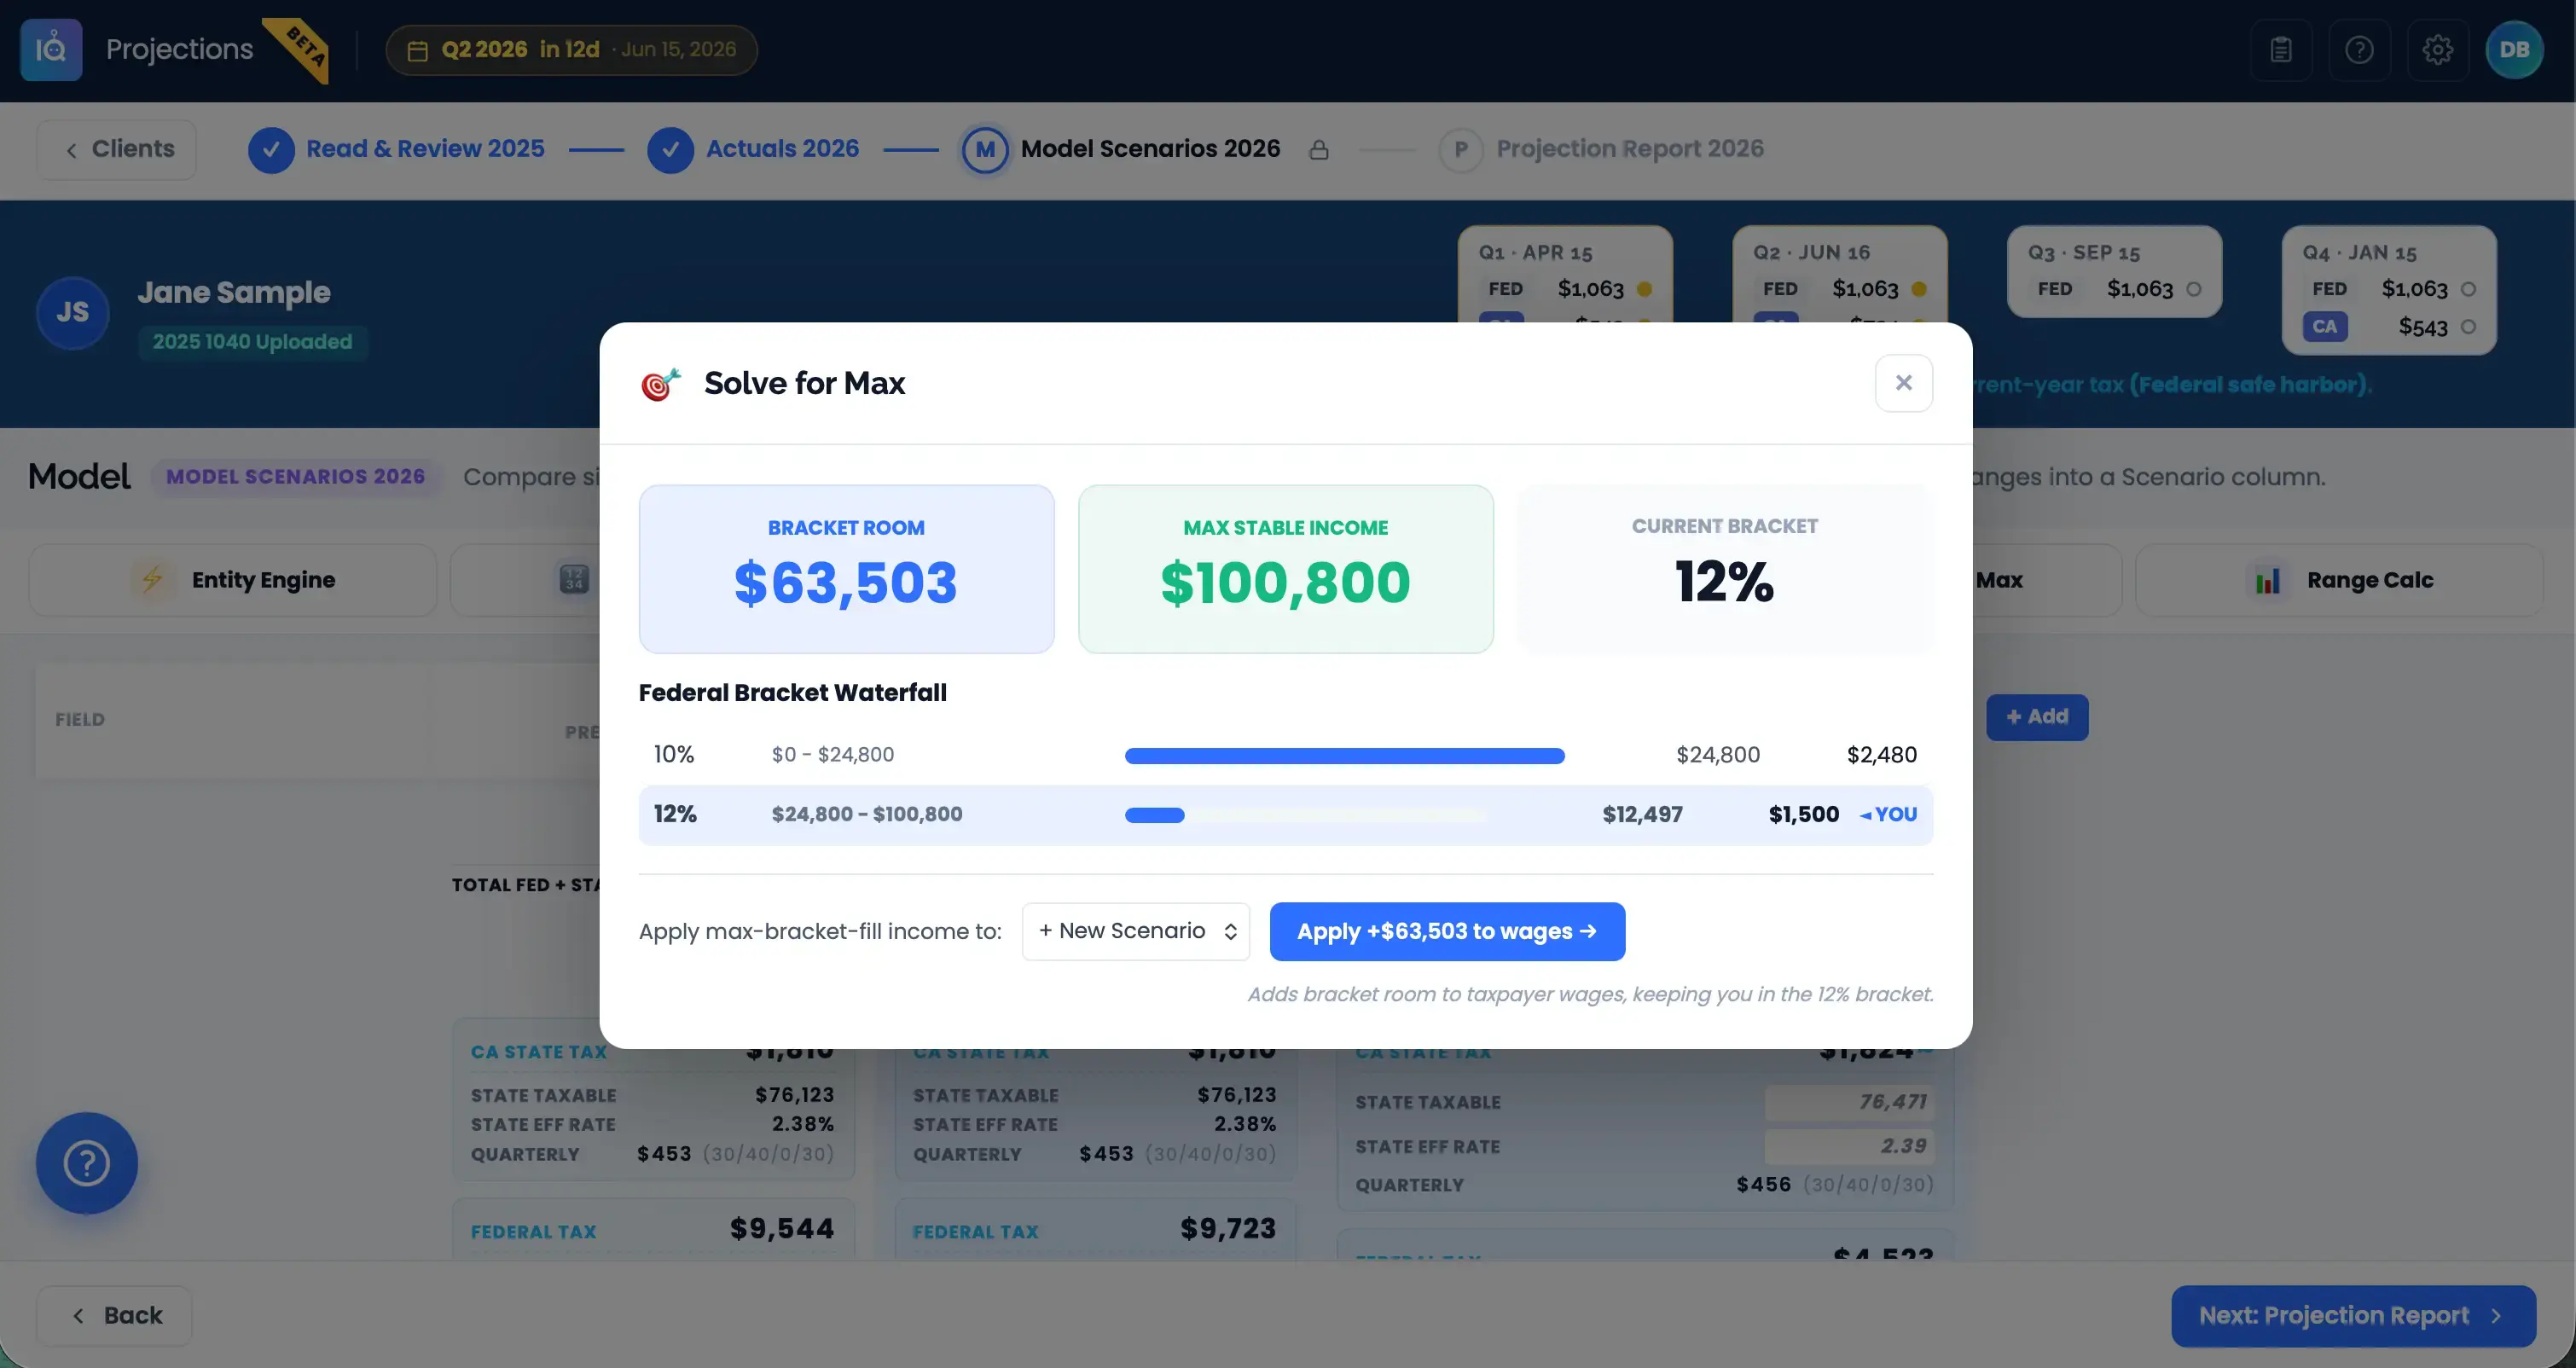The width and height of the screenshot is (2576, 1368).
Task: Open the New Scenario dropdown
Action: [x=1136, y=931]
